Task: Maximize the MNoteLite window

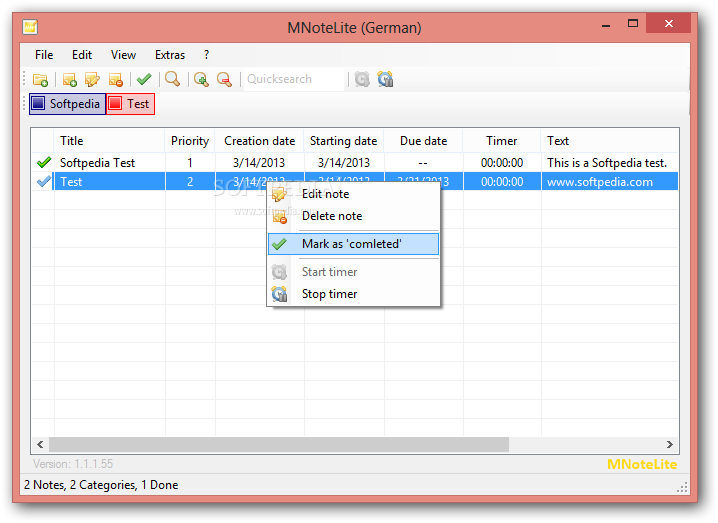Action: 633,23
